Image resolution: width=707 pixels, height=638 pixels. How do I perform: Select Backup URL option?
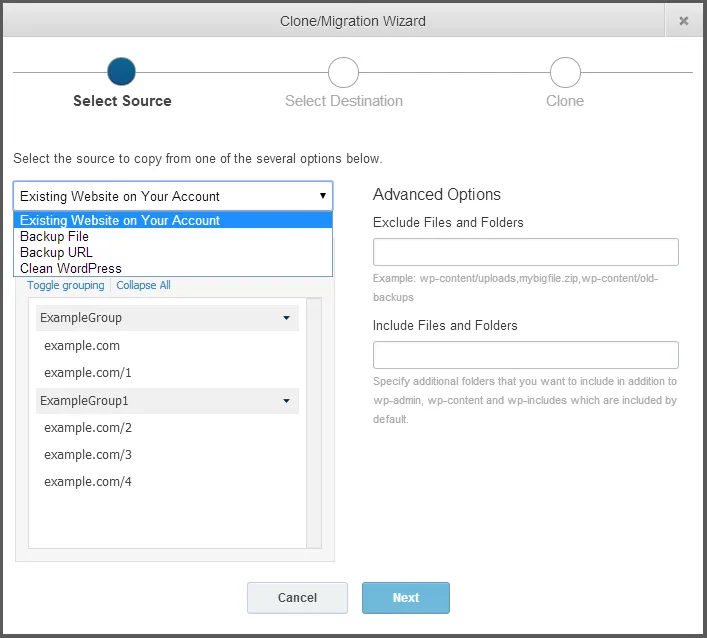click(x=56, y=253)
